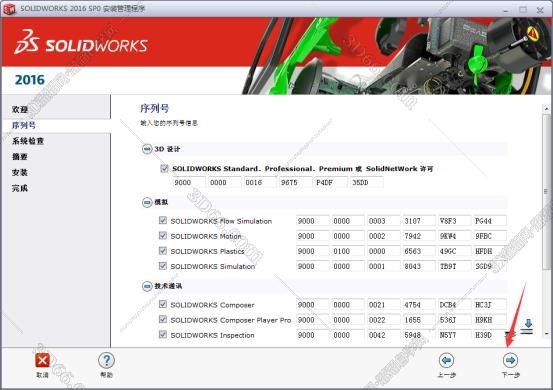
Task: Click Composer serial field containing 4754
Action: pos(419,304)
